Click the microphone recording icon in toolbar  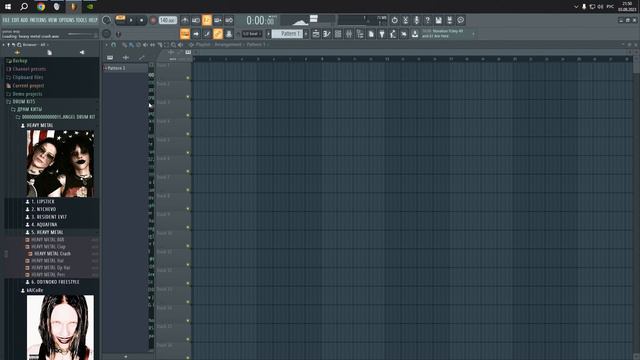point(416,20)
